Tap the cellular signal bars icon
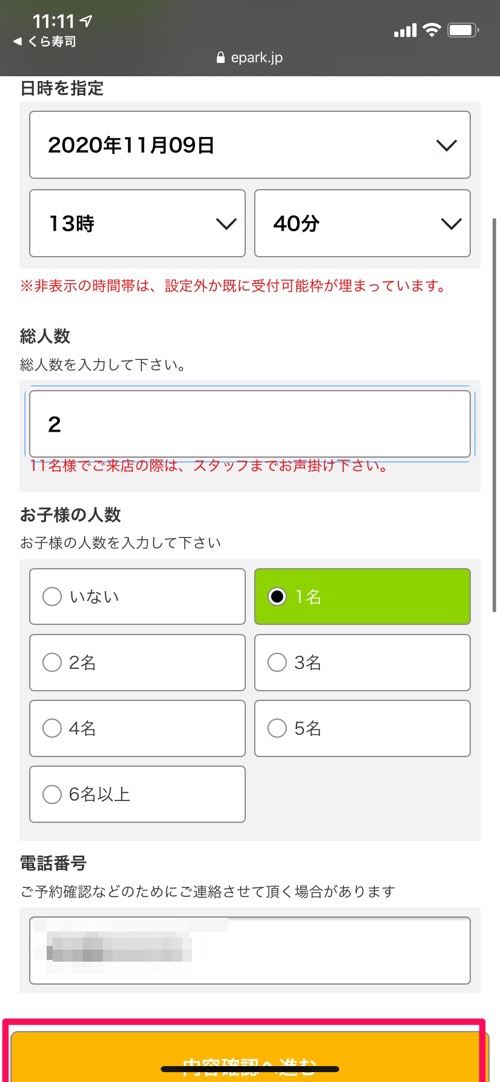The height and width of the screenshot is (1082, 500). [x=405, y=30]
